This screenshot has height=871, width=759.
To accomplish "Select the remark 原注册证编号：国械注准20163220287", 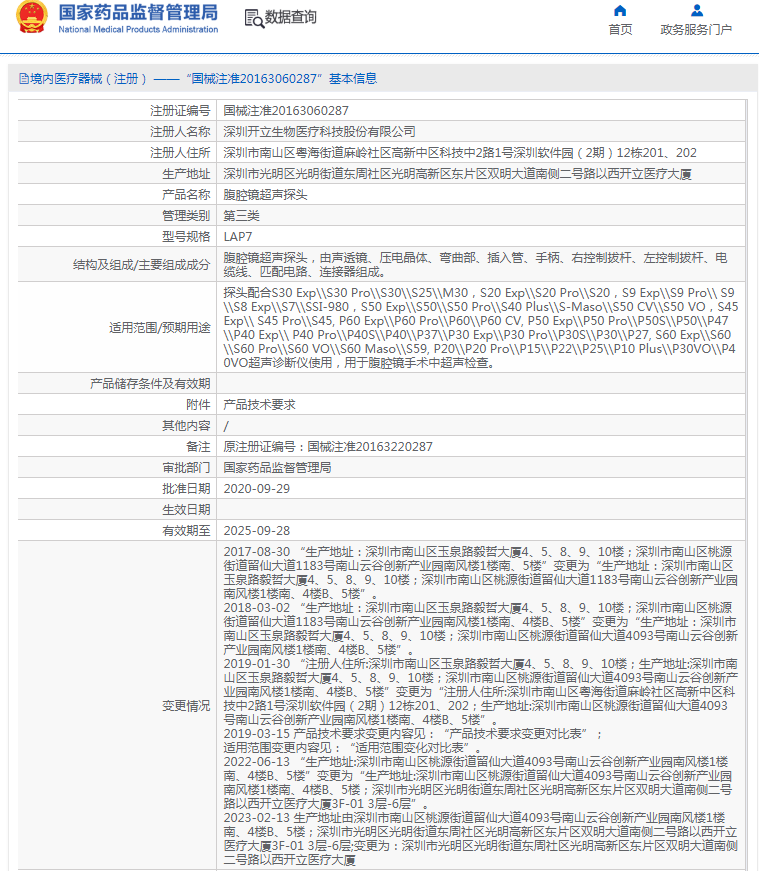I will 328,447.
